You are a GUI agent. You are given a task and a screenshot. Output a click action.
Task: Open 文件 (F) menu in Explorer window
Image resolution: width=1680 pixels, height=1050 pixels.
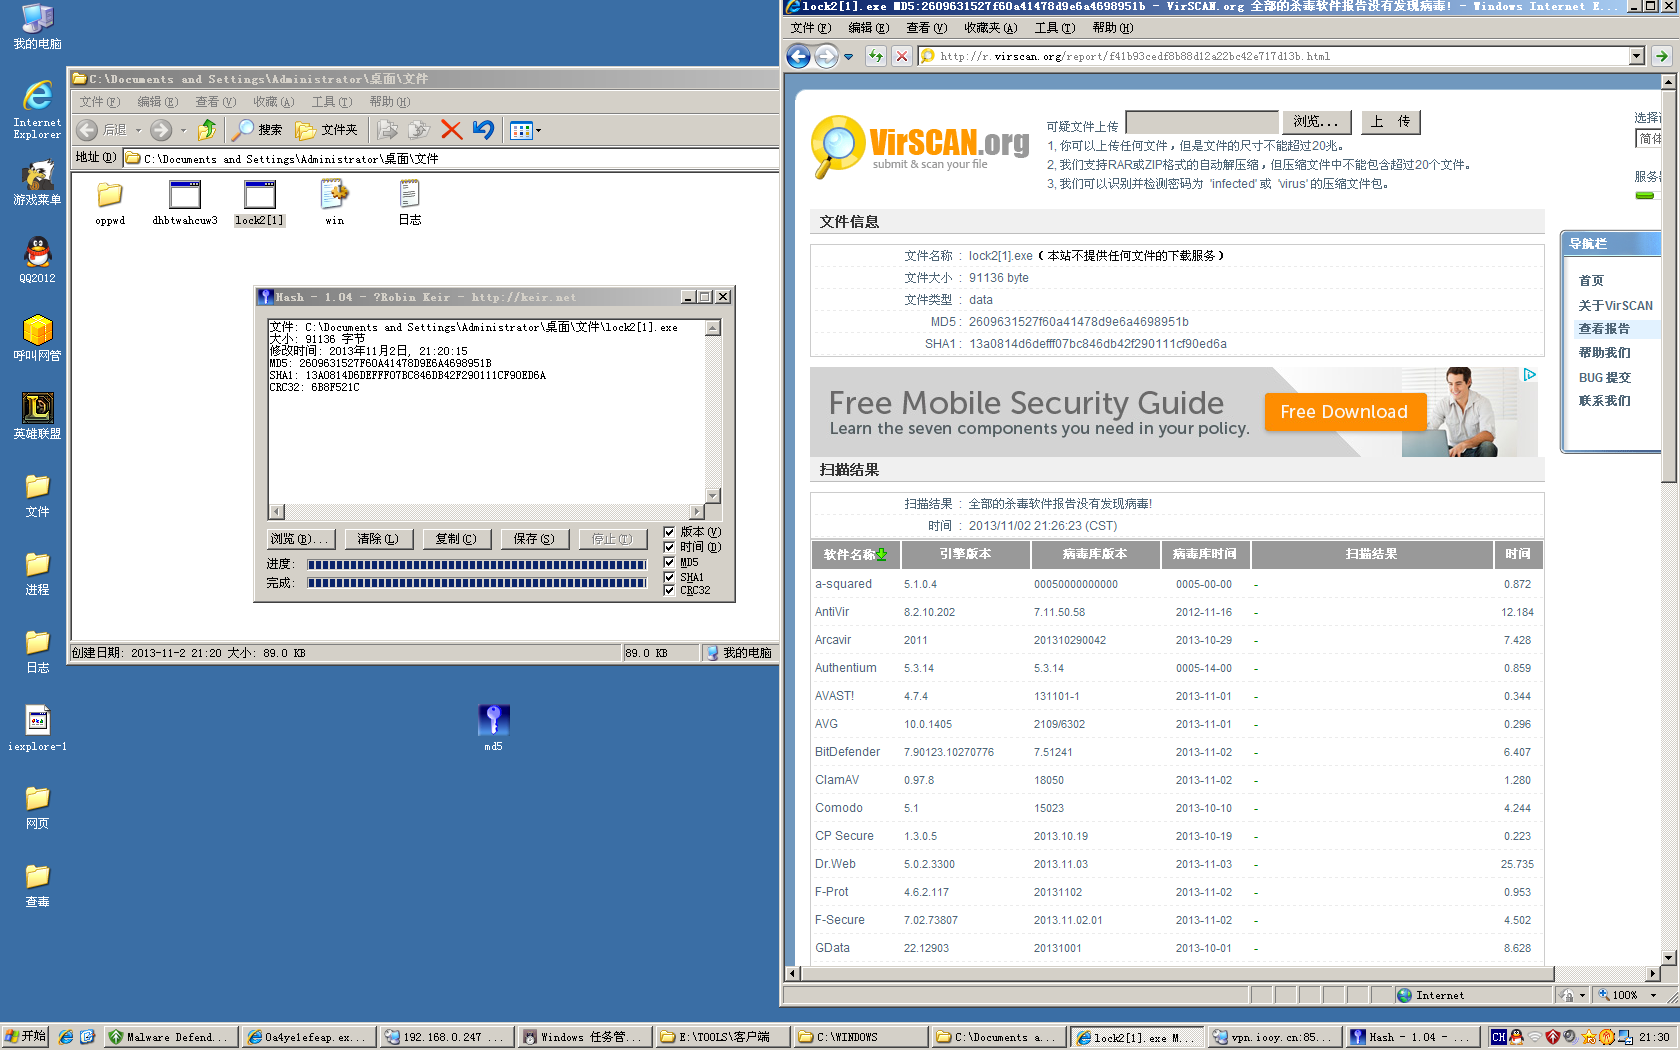point(99,101)
